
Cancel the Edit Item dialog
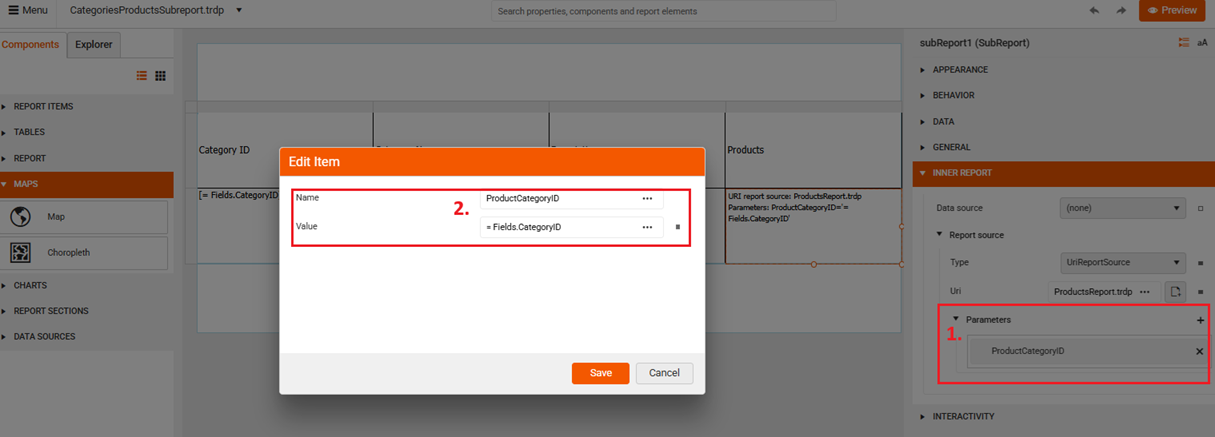[x=664, y=373]
